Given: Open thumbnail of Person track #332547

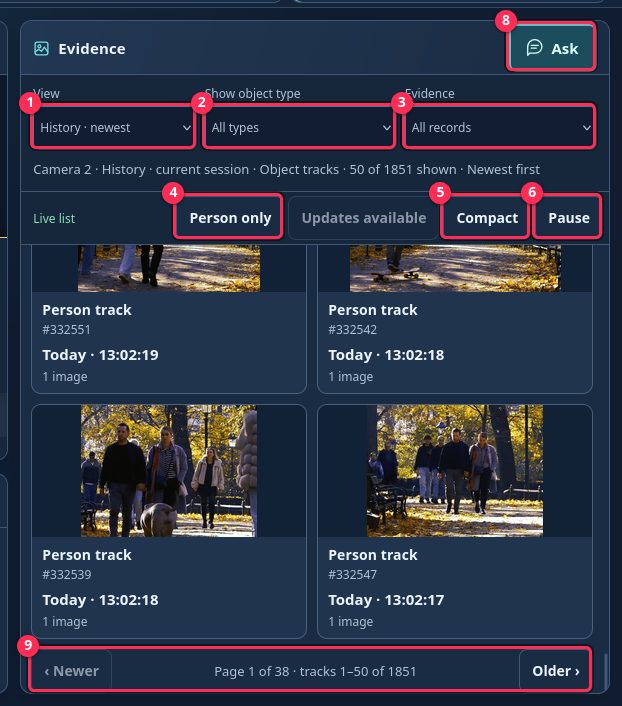Looking at the screenshot, I should pos(455,471).
